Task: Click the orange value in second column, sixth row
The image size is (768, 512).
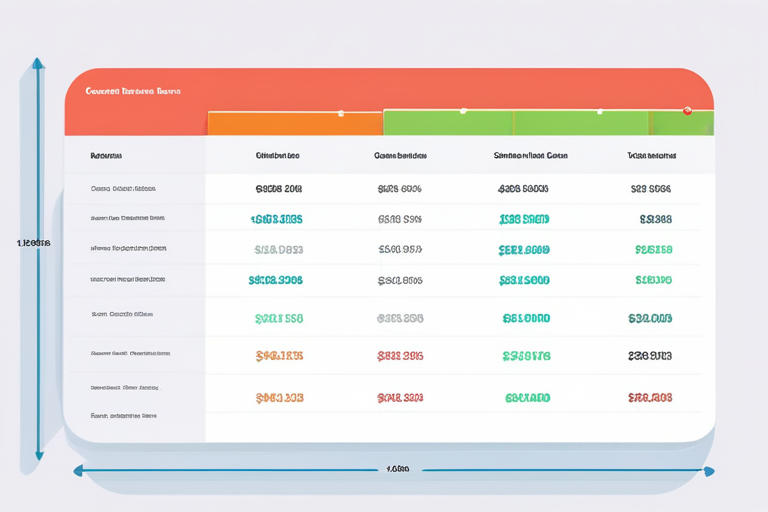Action: click(279, 355)
